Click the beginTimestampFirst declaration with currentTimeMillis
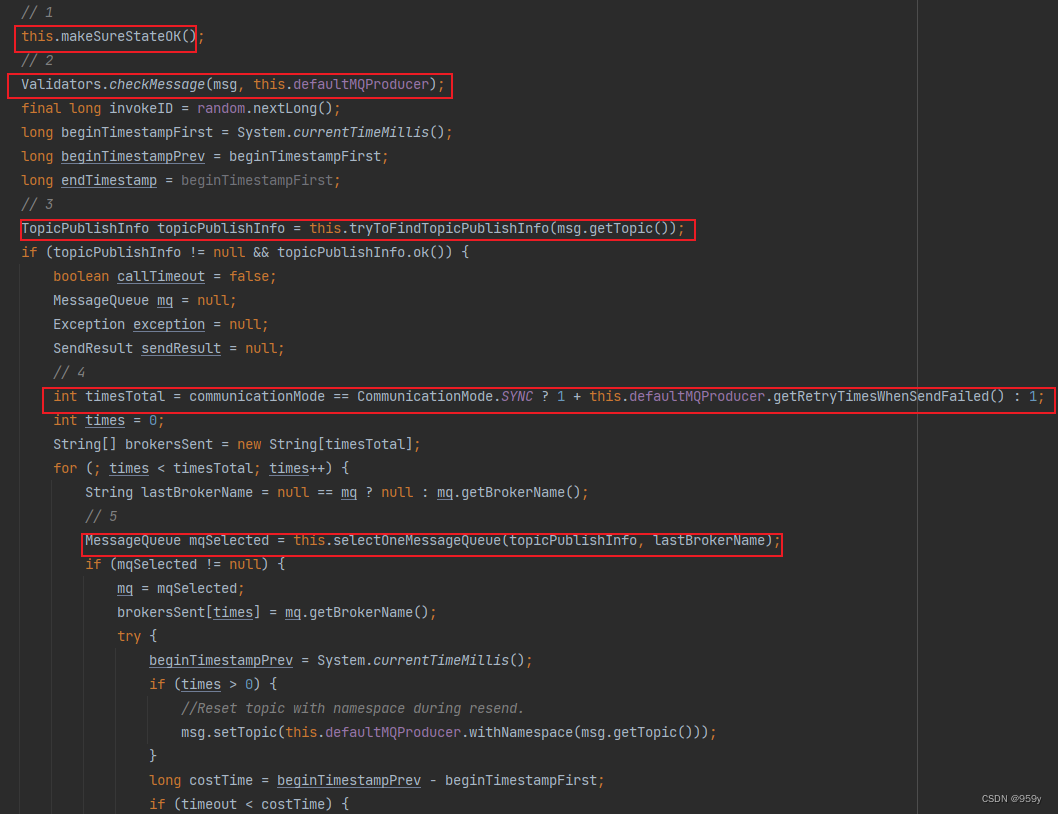1058x814 pixels. [237, 132]
